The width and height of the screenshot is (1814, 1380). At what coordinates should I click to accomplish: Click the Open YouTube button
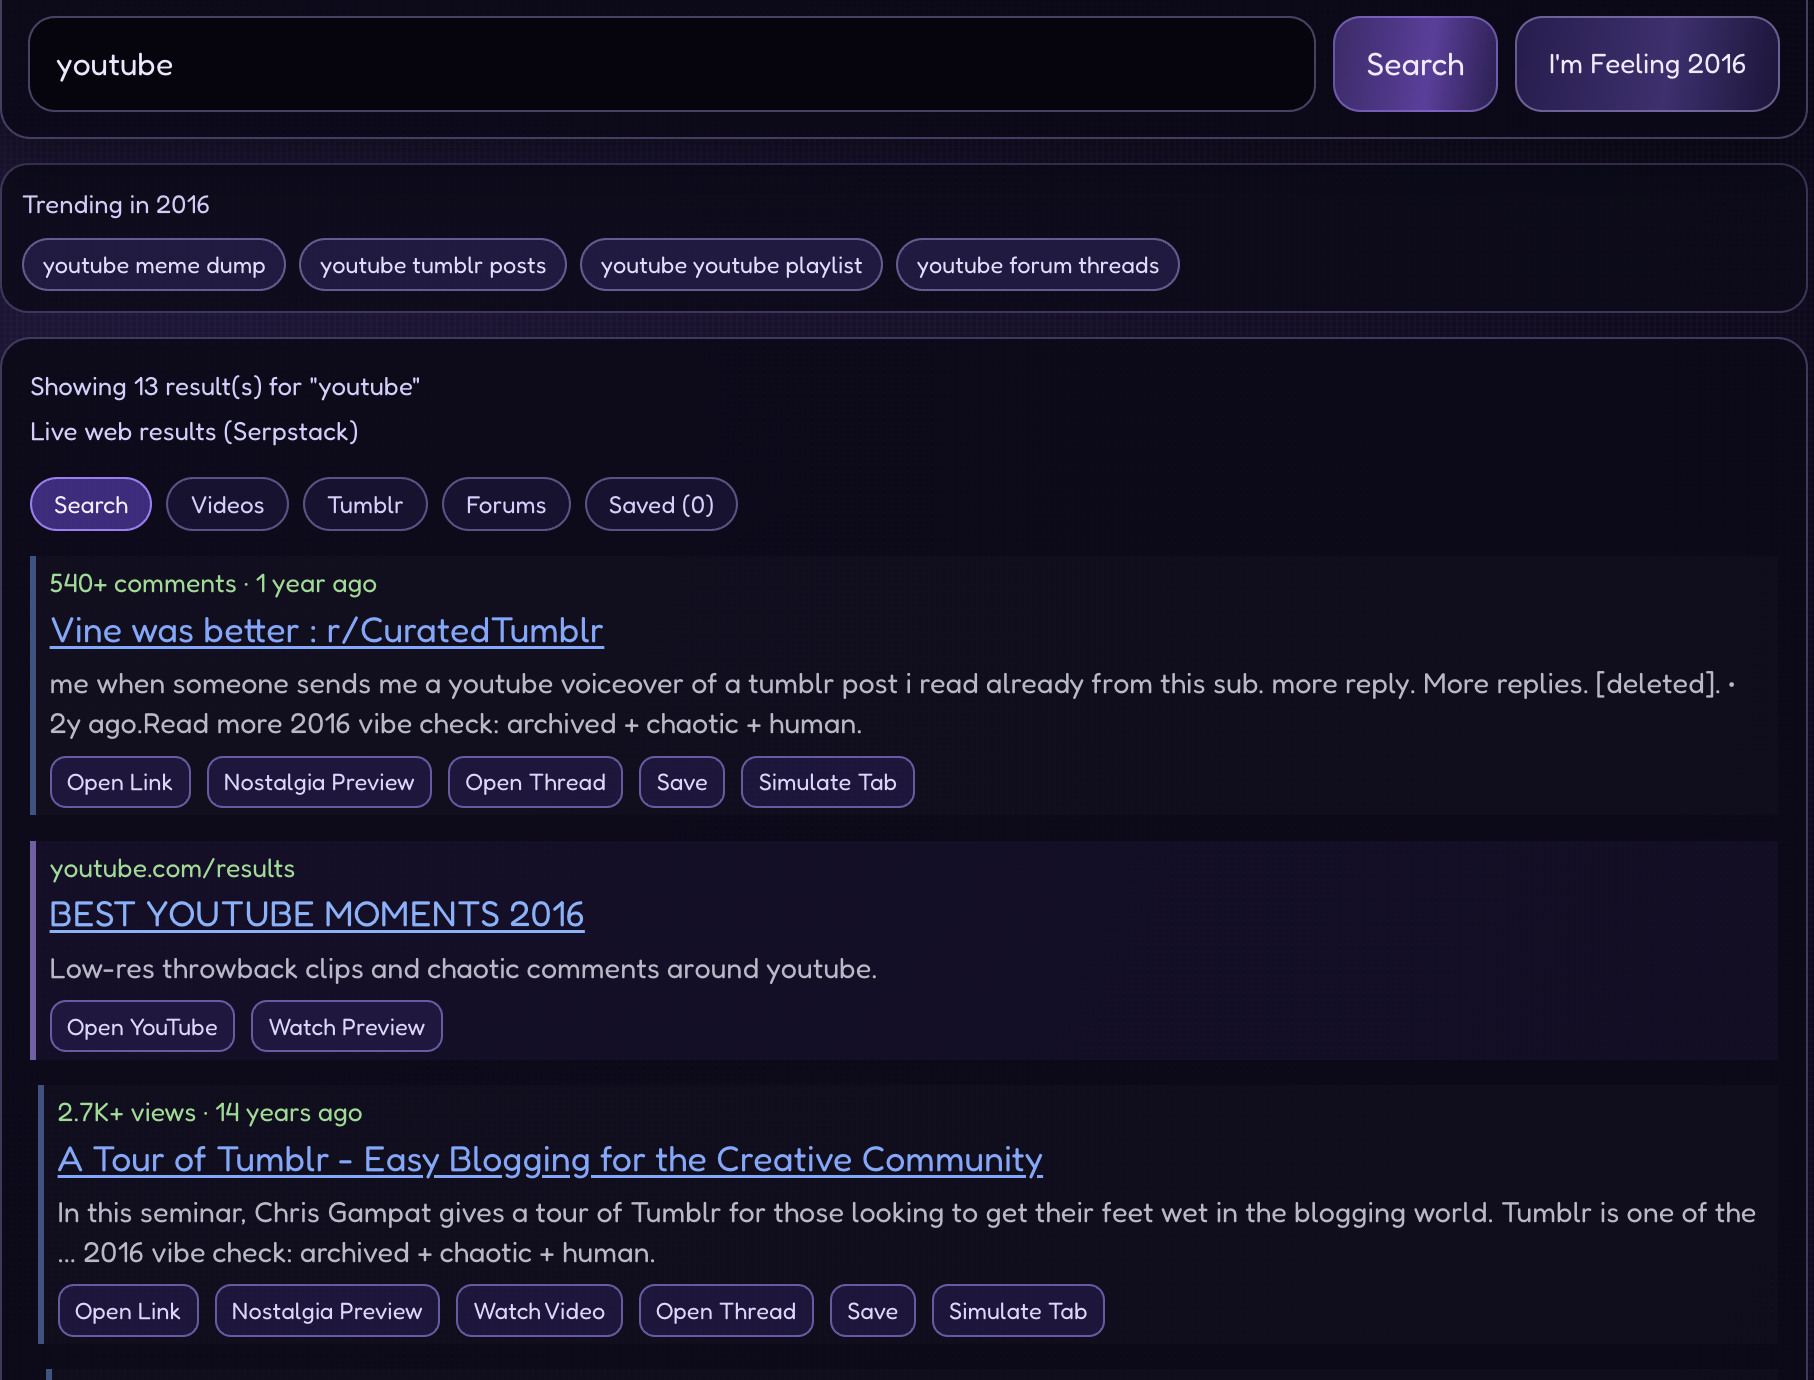point(142,1027)
